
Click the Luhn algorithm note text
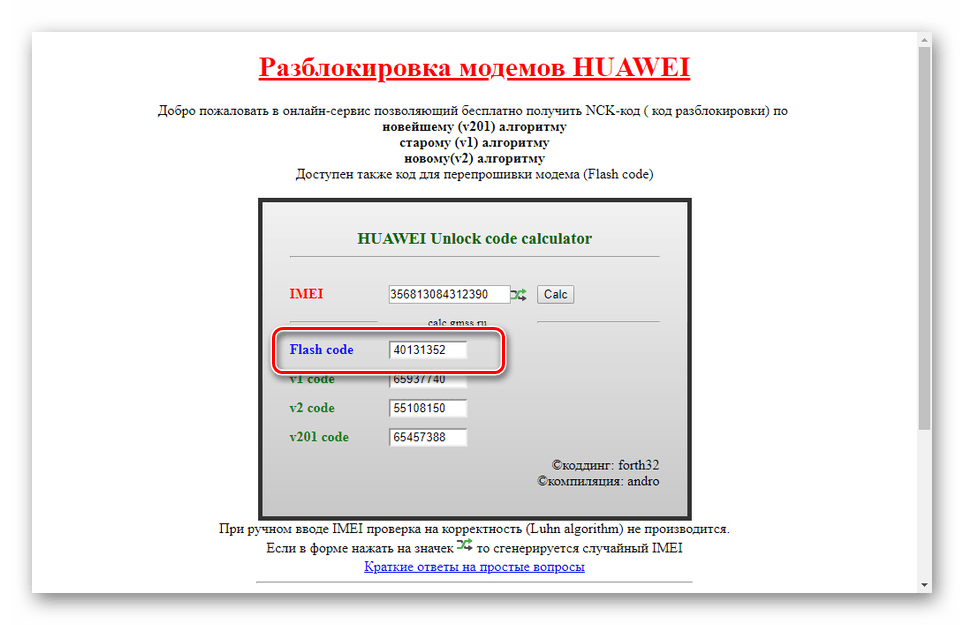(474, 529)
